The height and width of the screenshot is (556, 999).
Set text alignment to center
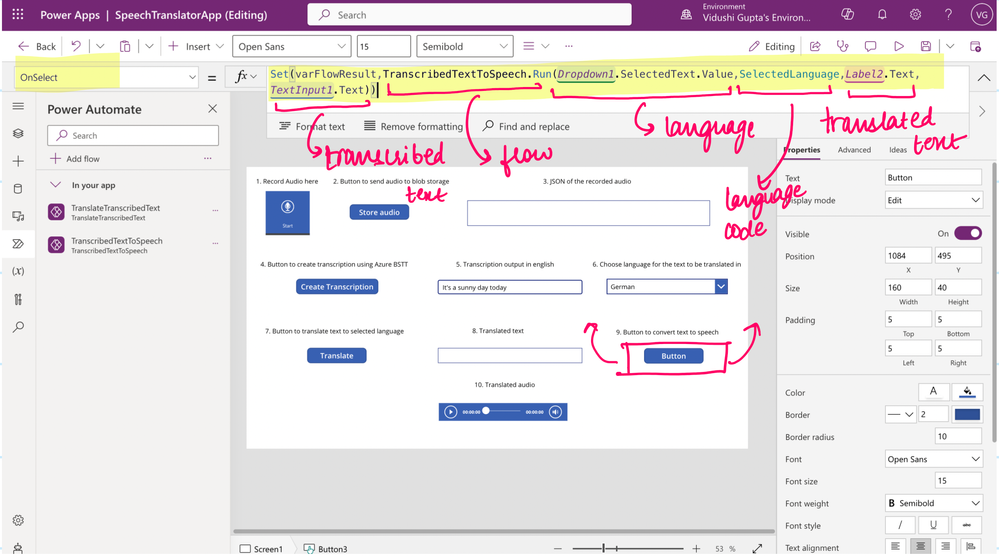[921, 546]
